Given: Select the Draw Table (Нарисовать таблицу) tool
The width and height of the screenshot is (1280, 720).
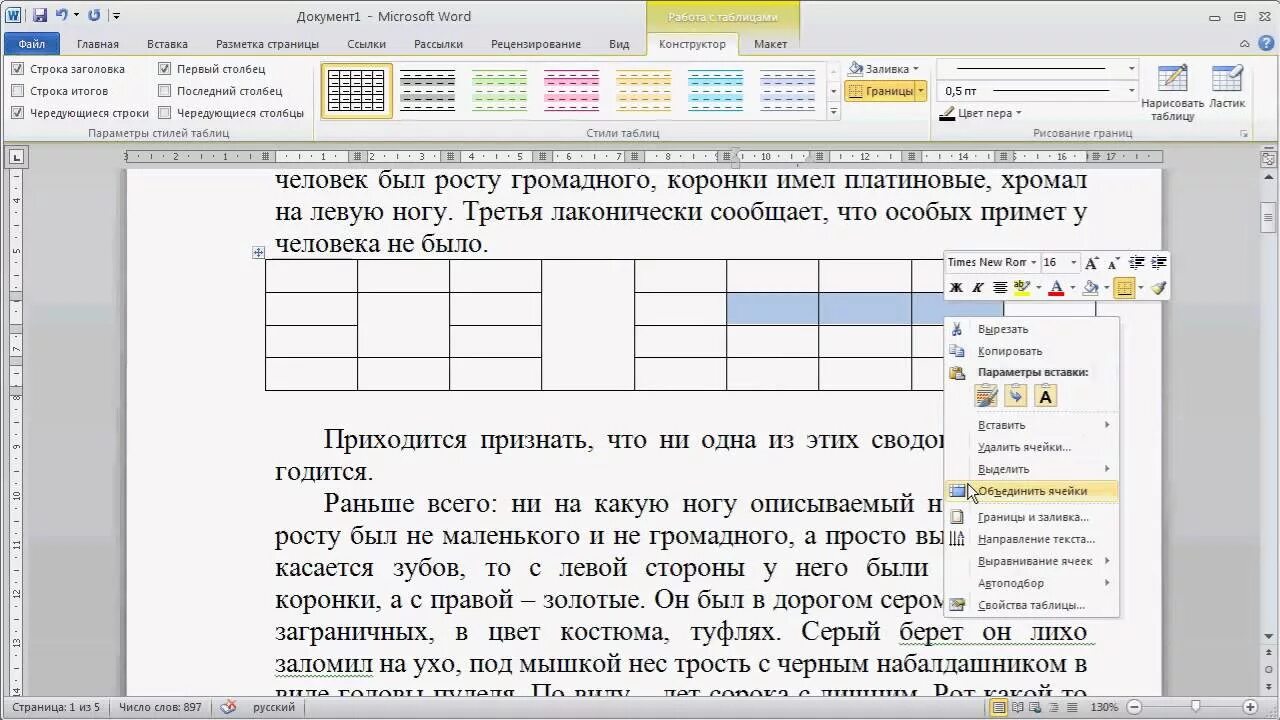Looking at the screenshot, I should (1172, 93).
